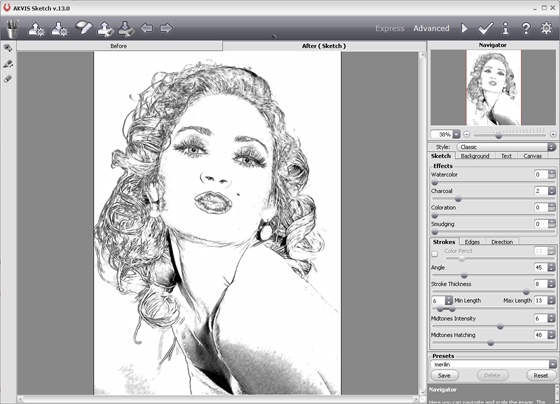
Task: Click the Undo left arrow
Action: [146, 28]
